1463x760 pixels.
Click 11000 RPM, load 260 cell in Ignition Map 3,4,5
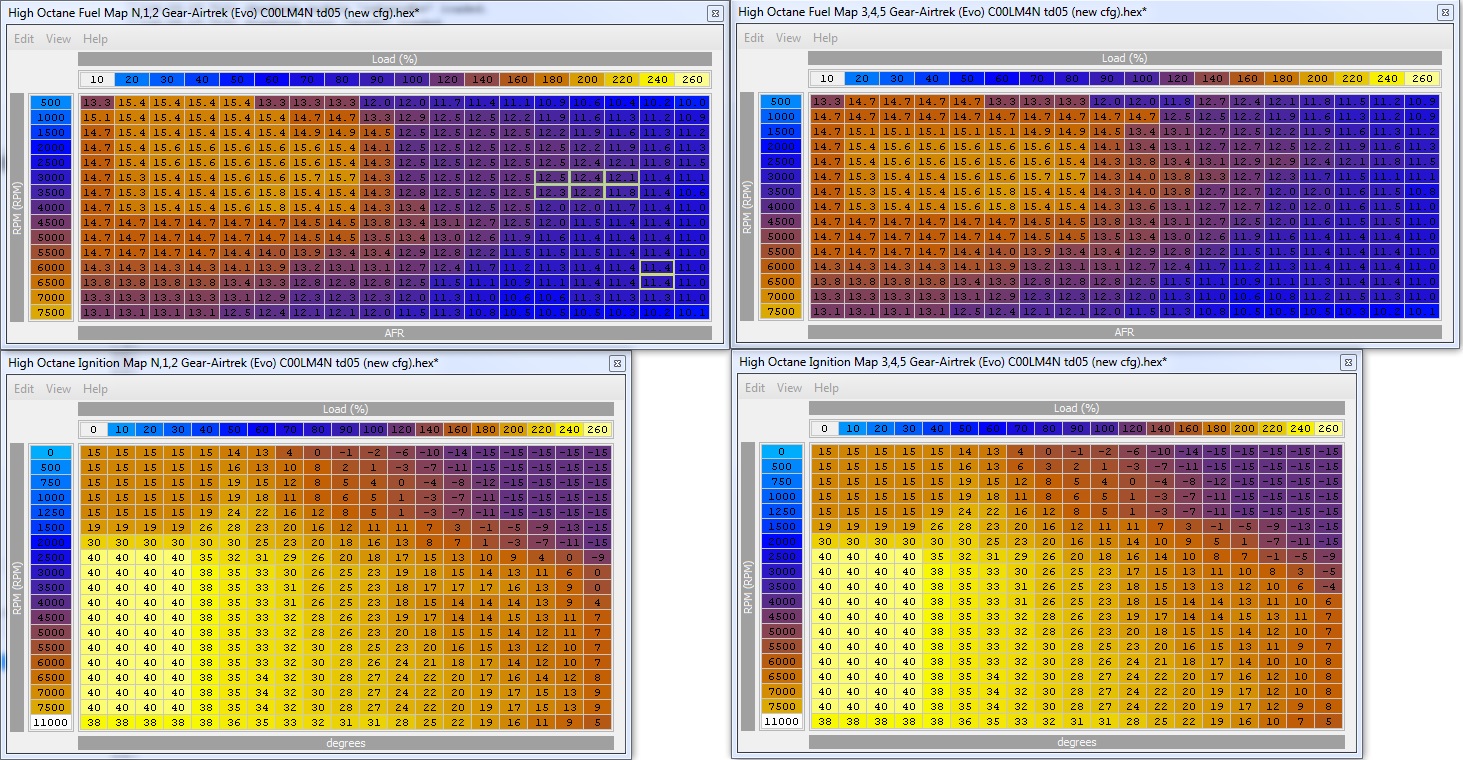1328,721
